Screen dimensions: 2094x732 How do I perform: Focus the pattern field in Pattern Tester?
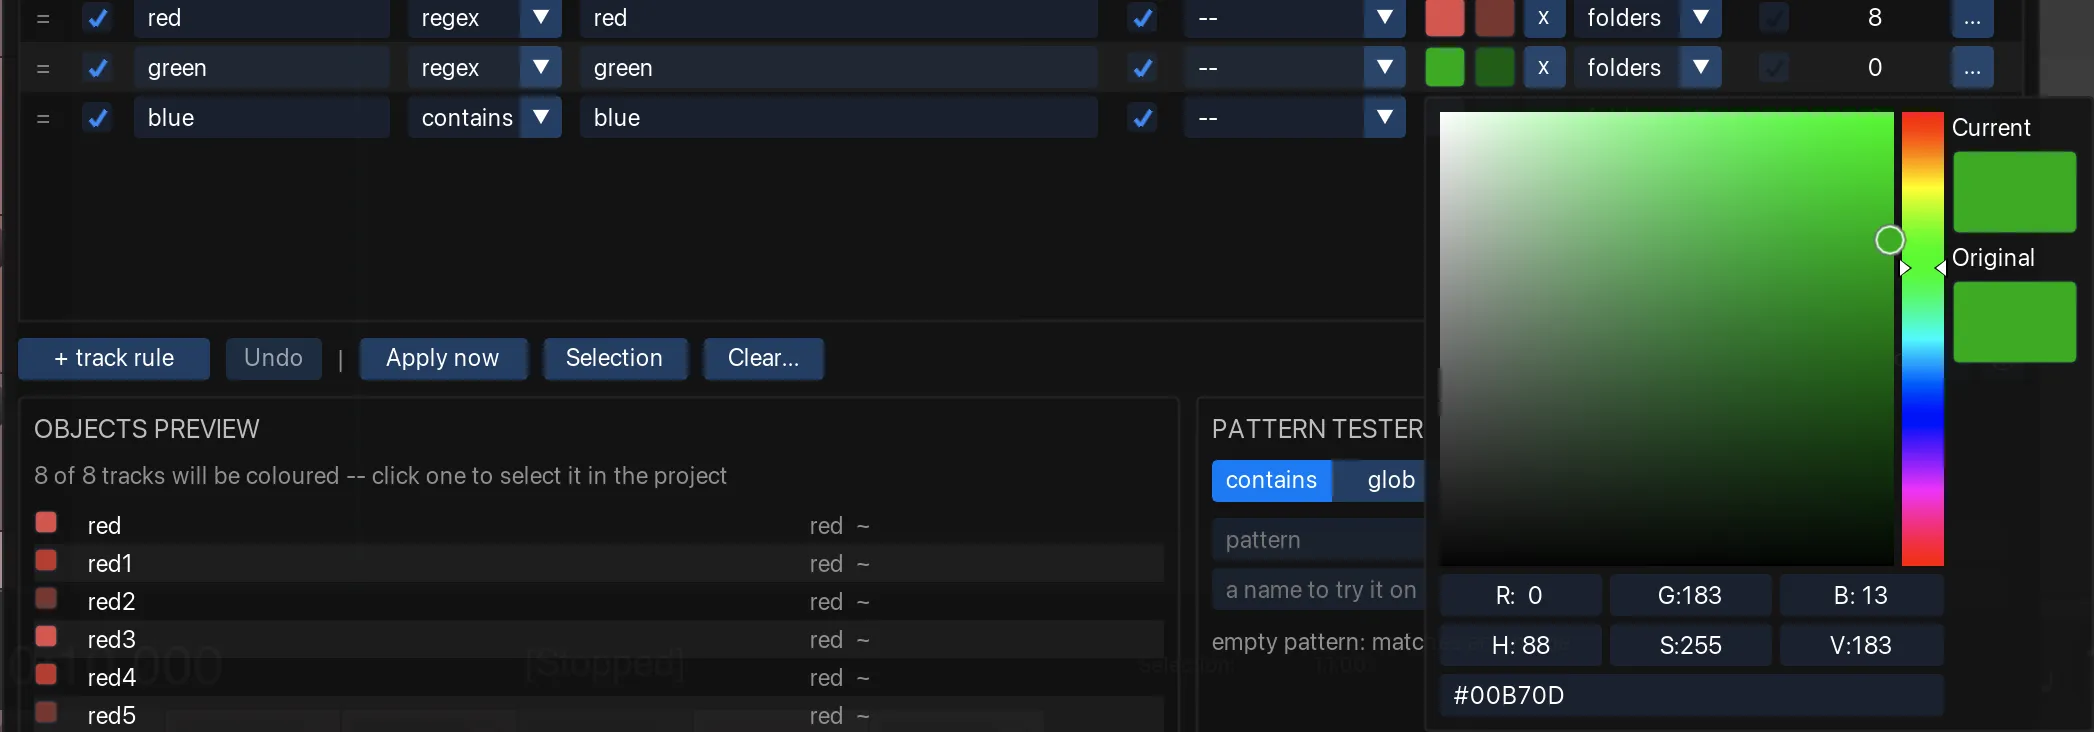[1318, 540]
